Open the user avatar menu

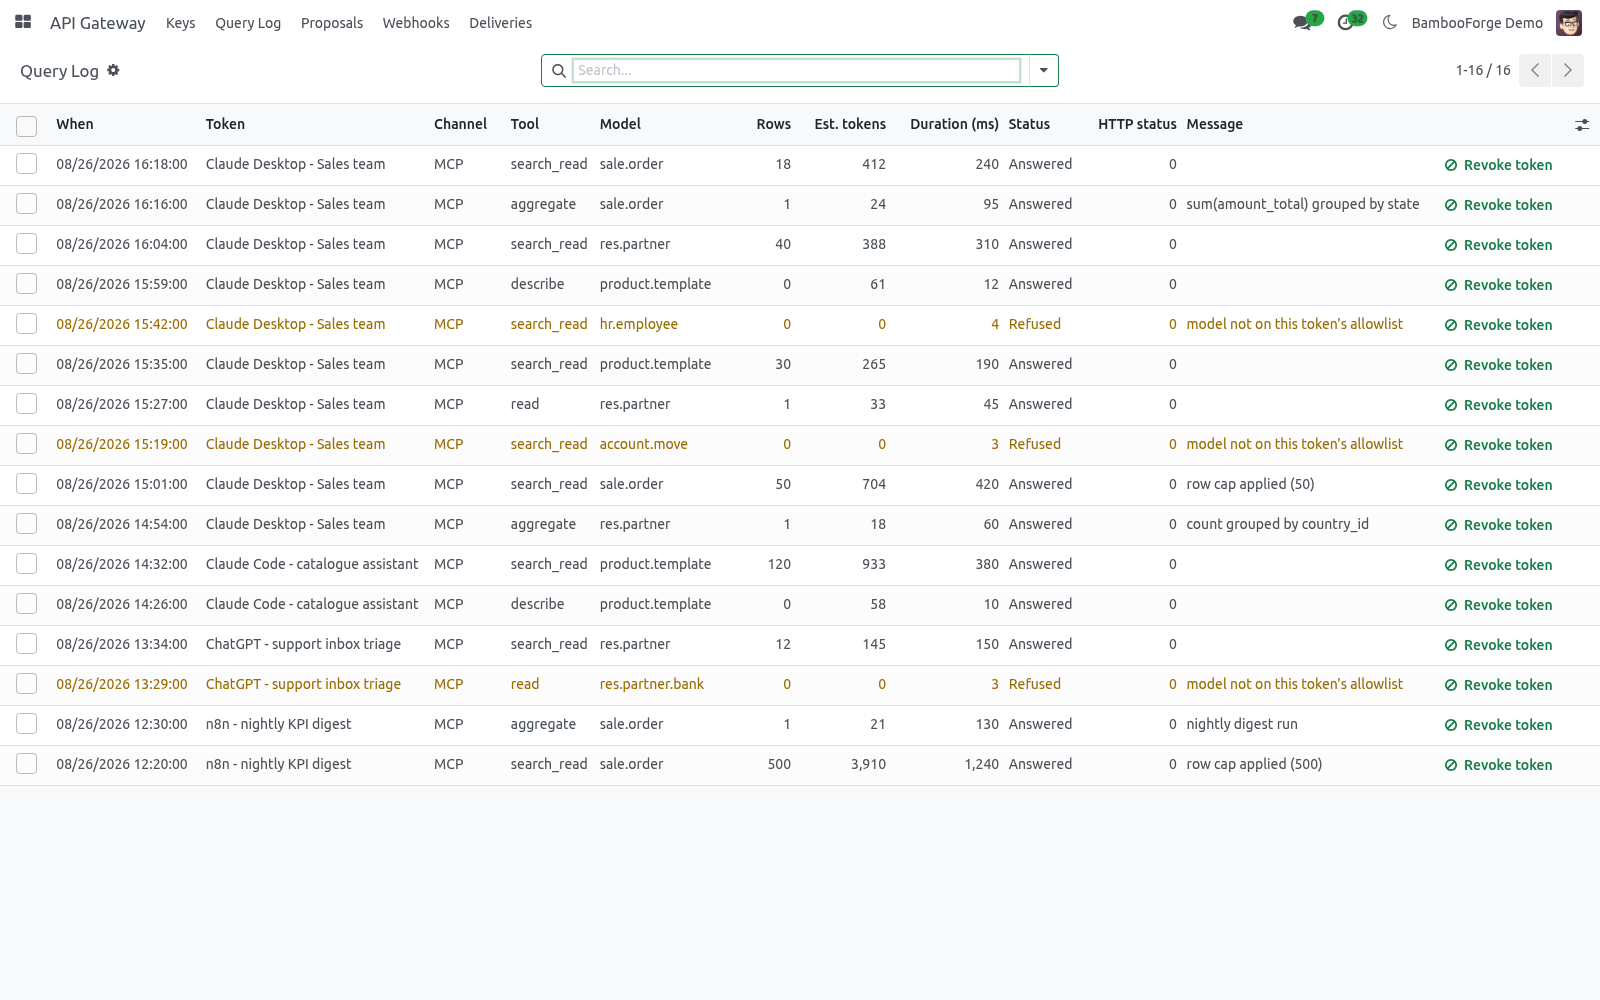(x=1569, y=22)
